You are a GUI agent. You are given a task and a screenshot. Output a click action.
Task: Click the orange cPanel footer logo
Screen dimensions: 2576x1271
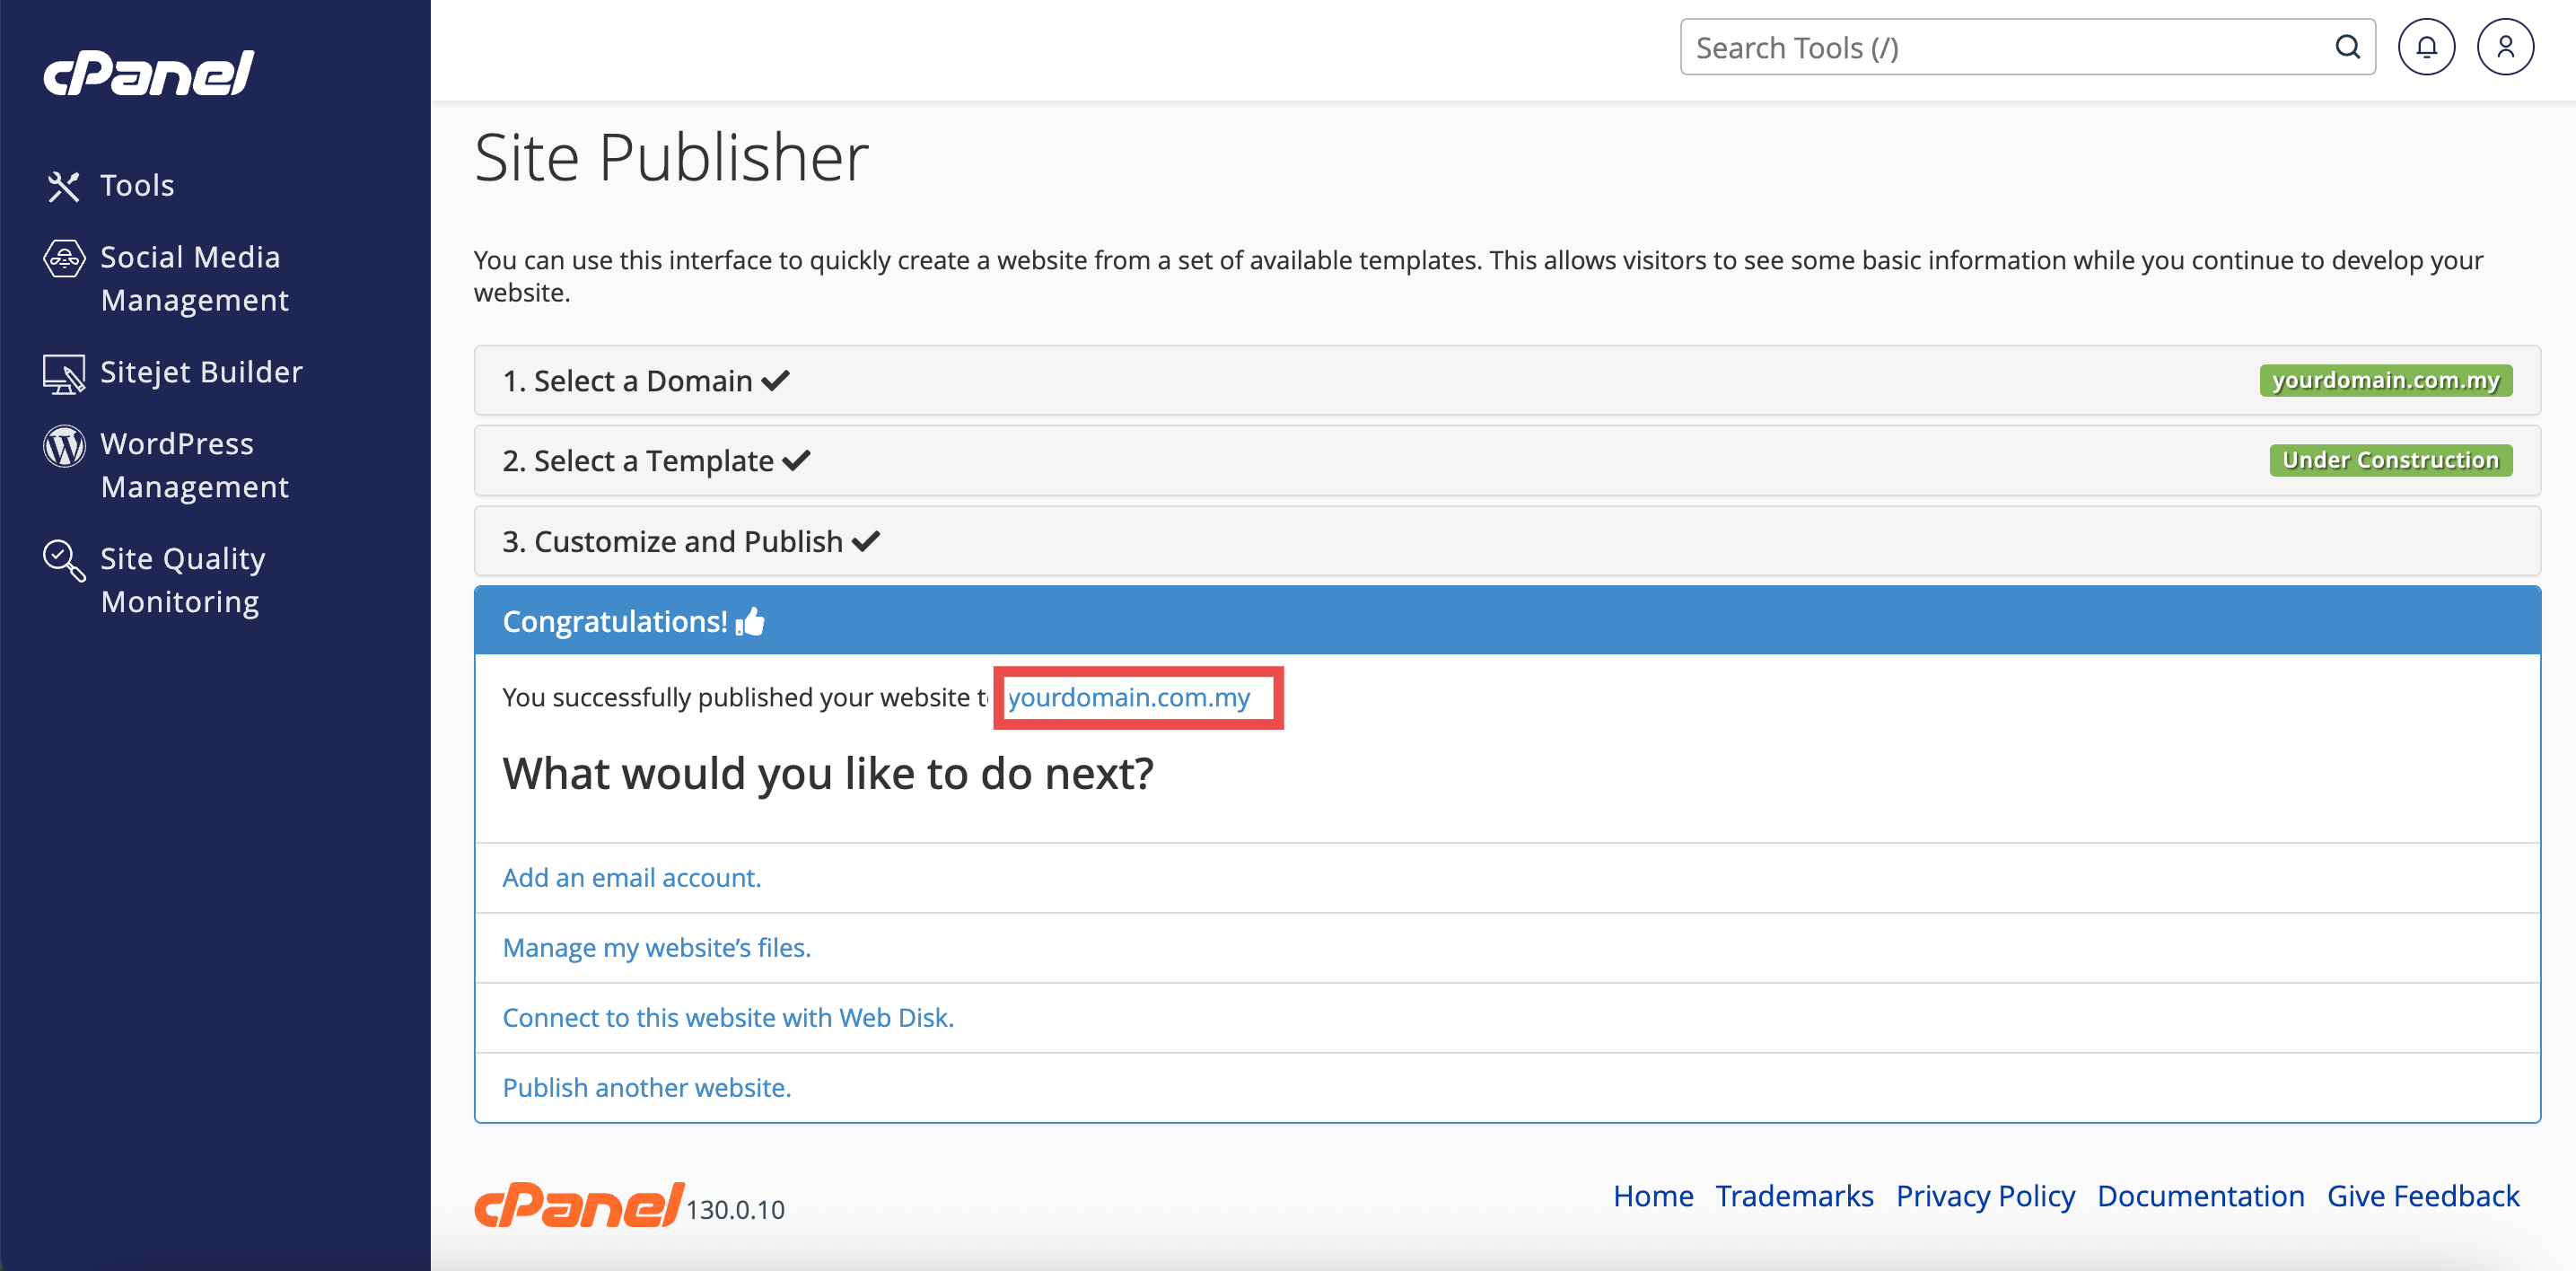pos(579,1204)
